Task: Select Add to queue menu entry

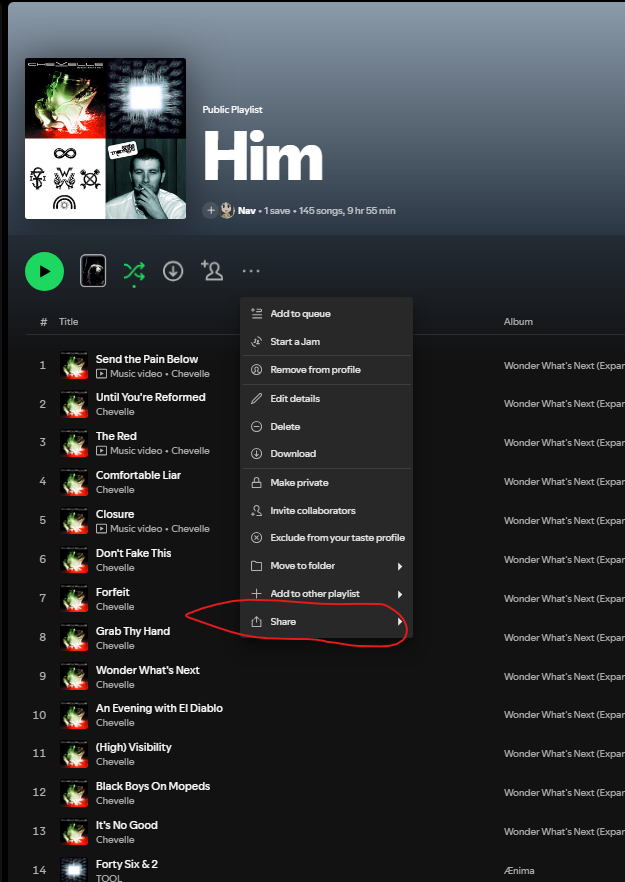Action: coord(327,313)
